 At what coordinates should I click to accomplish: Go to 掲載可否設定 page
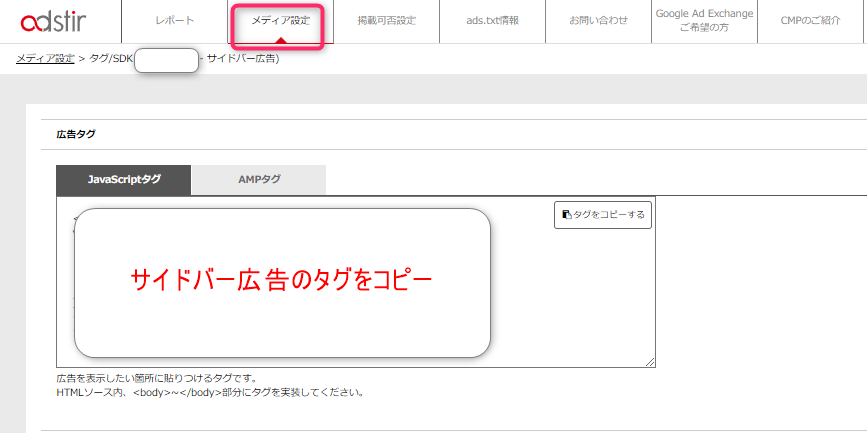pos(386,21)
